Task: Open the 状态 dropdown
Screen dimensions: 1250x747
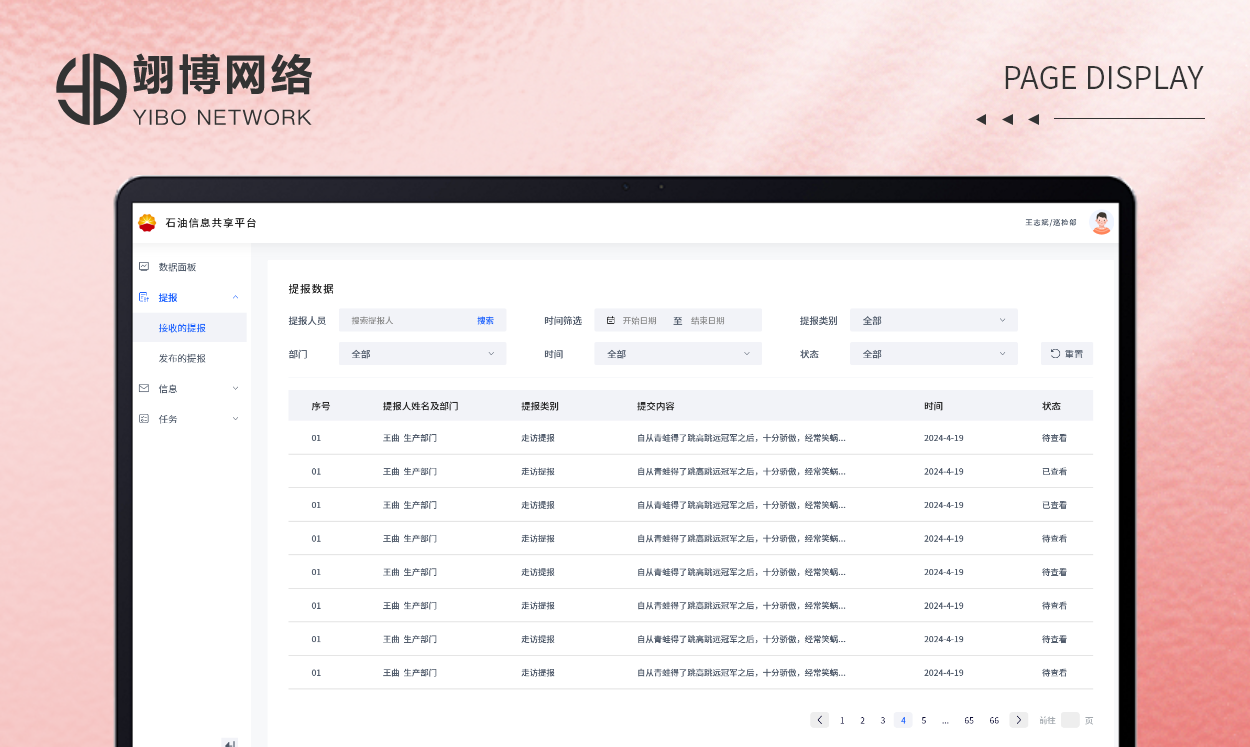Action: coord(933,354)
